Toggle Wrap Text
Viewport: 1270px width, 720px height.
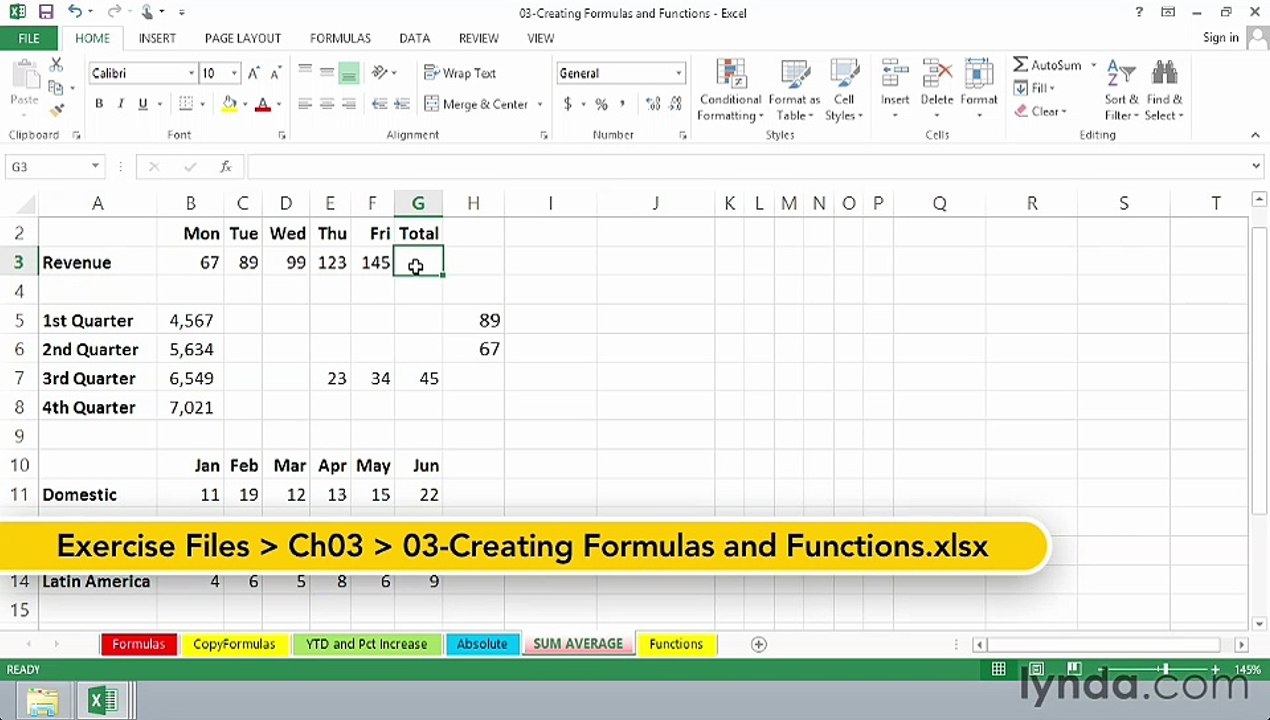tap(460, 73)
